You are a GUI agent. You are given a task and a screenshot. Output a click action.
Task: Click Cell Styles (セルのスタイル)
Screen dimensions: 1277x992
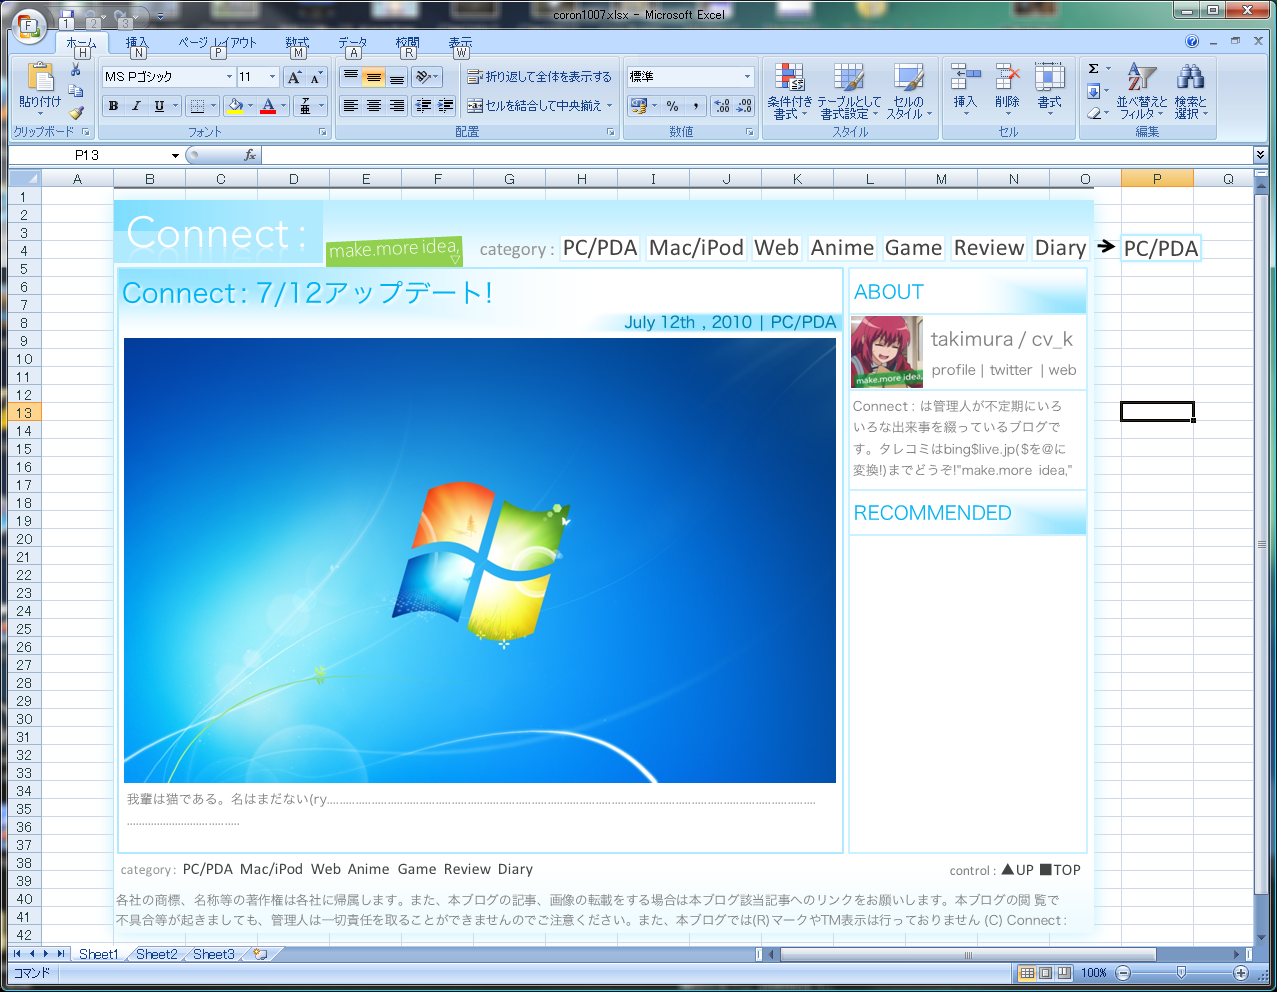[x=908, y=90]
